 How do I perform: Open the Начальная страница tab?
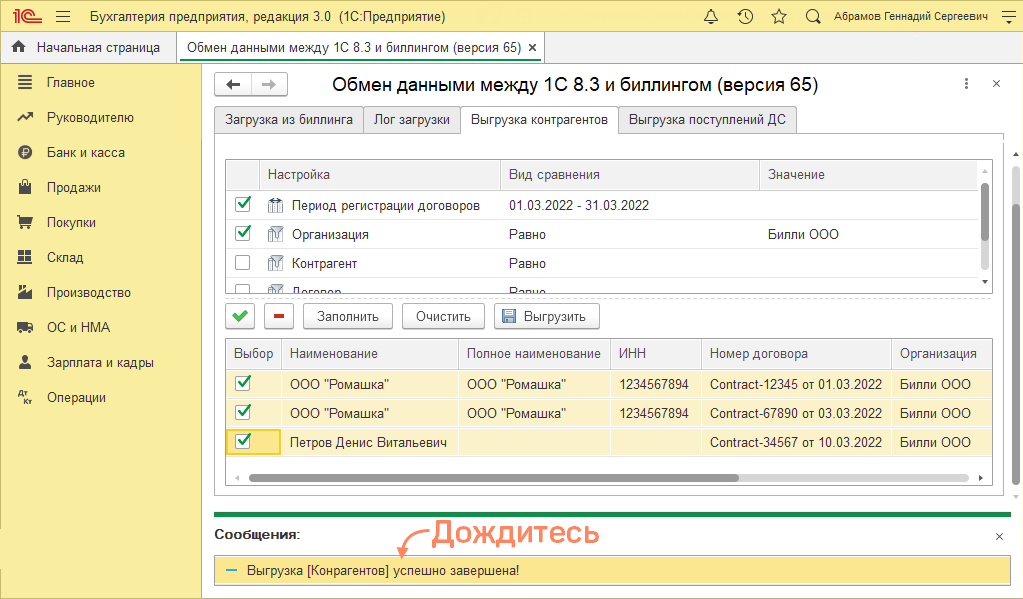(x=89, y=47)
